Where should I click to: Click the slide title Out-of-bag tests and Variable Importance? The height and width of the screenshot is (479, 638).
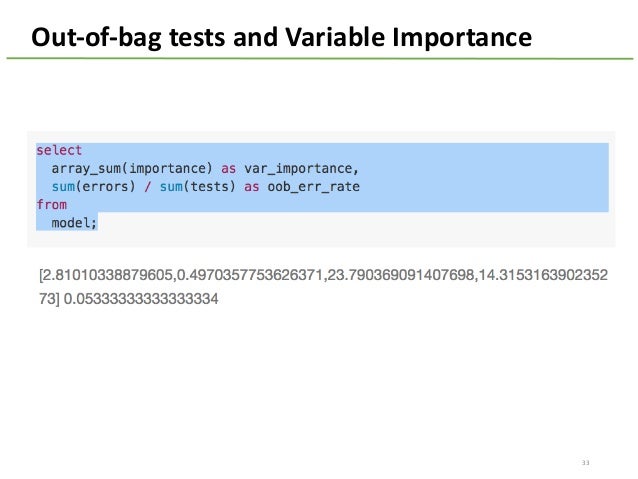coord(282,37)
